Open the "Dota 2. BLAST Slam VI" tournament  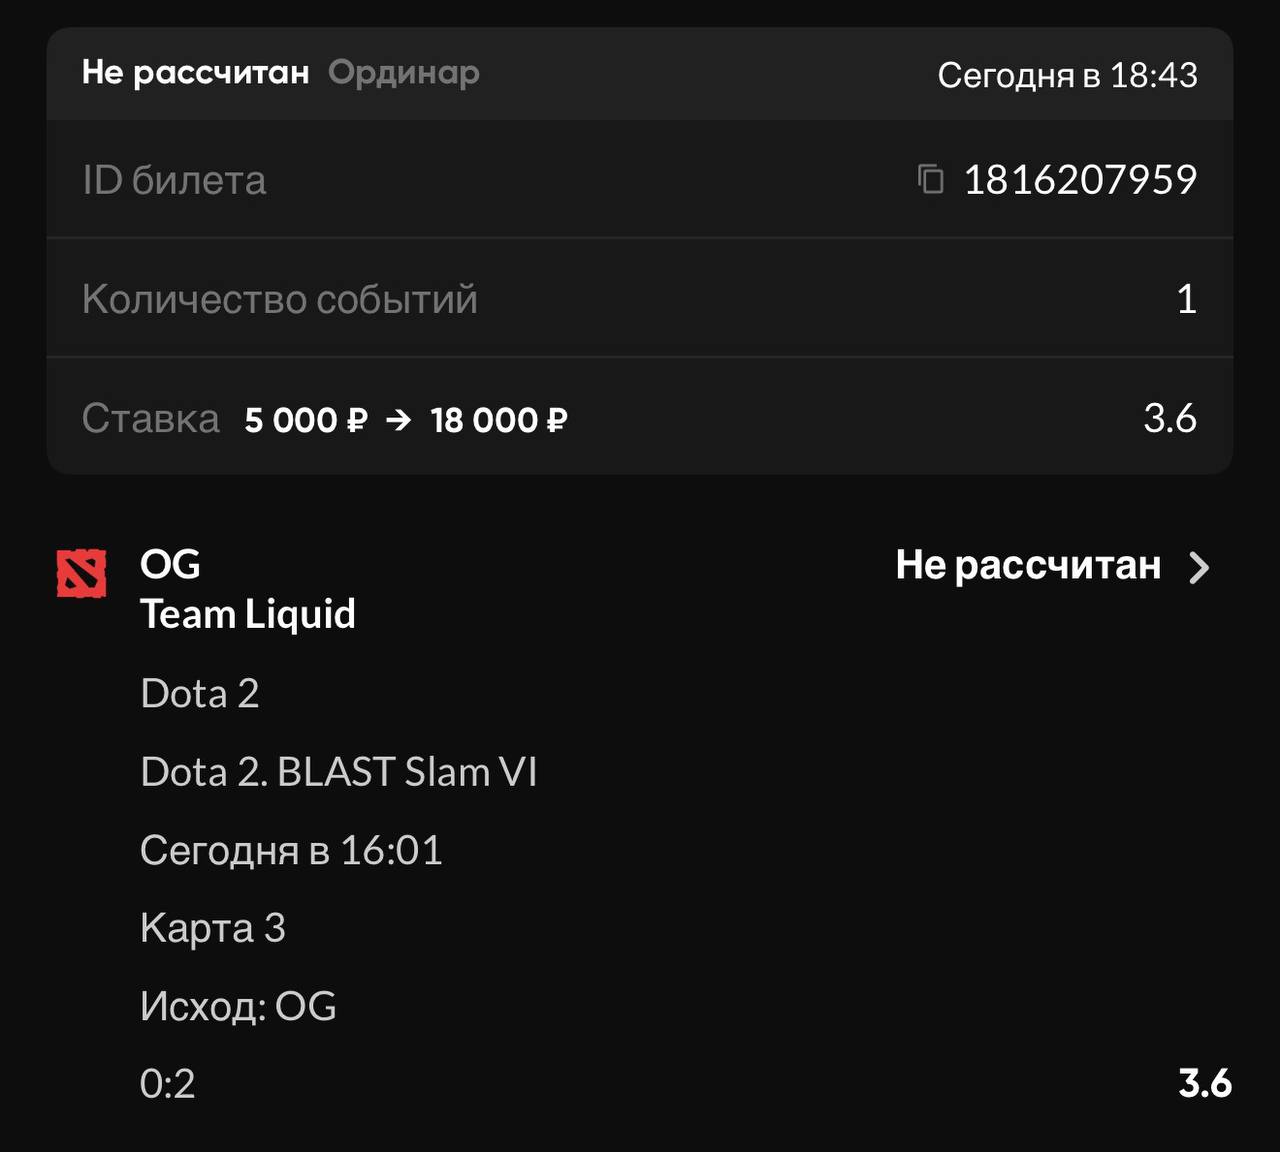339,772
